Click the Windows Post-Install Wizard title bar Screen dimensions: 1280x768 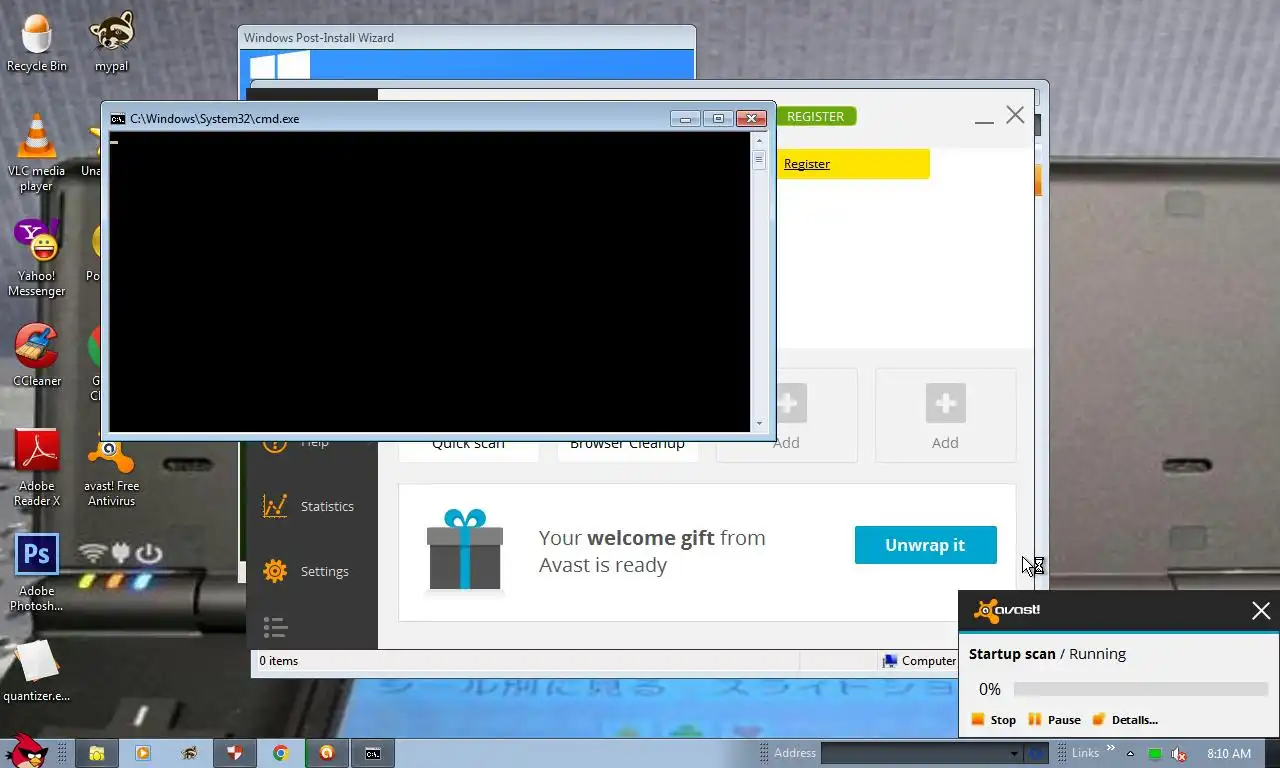467,38
